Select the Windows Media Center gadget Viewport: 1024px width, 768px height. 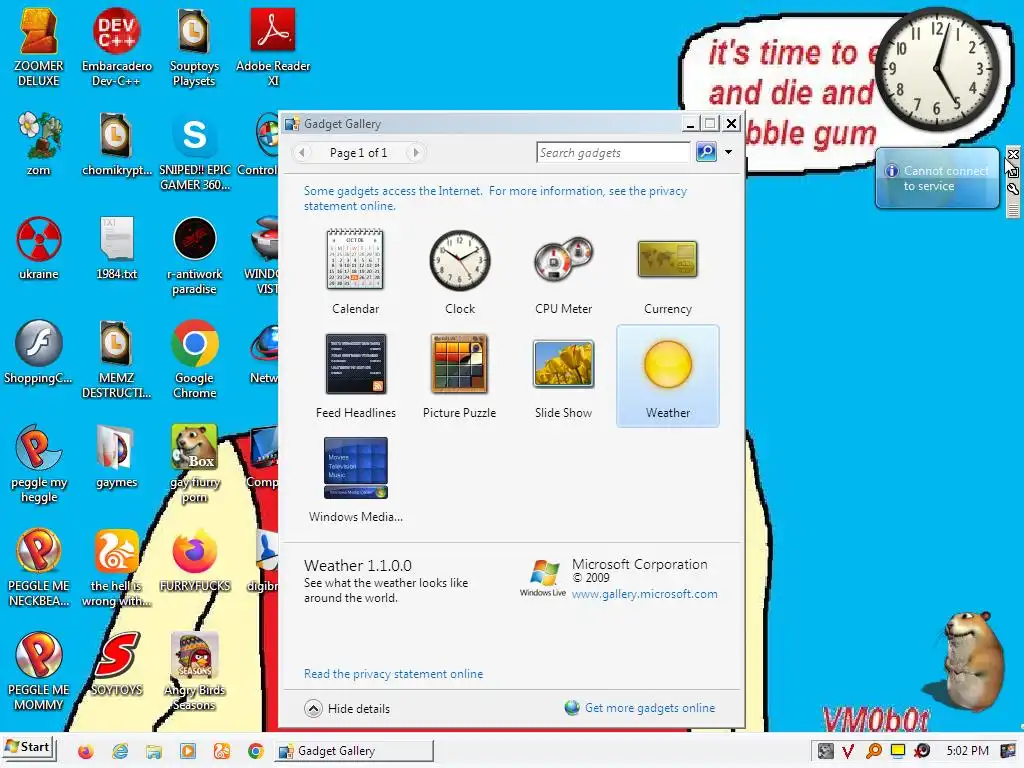click(x=355, y=480)
